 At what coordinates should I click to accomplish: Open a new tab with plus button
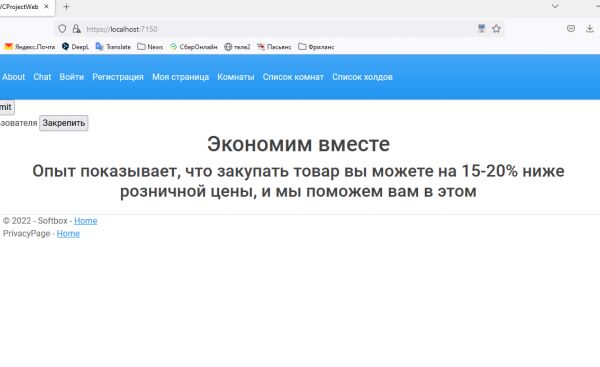point(66,7)
